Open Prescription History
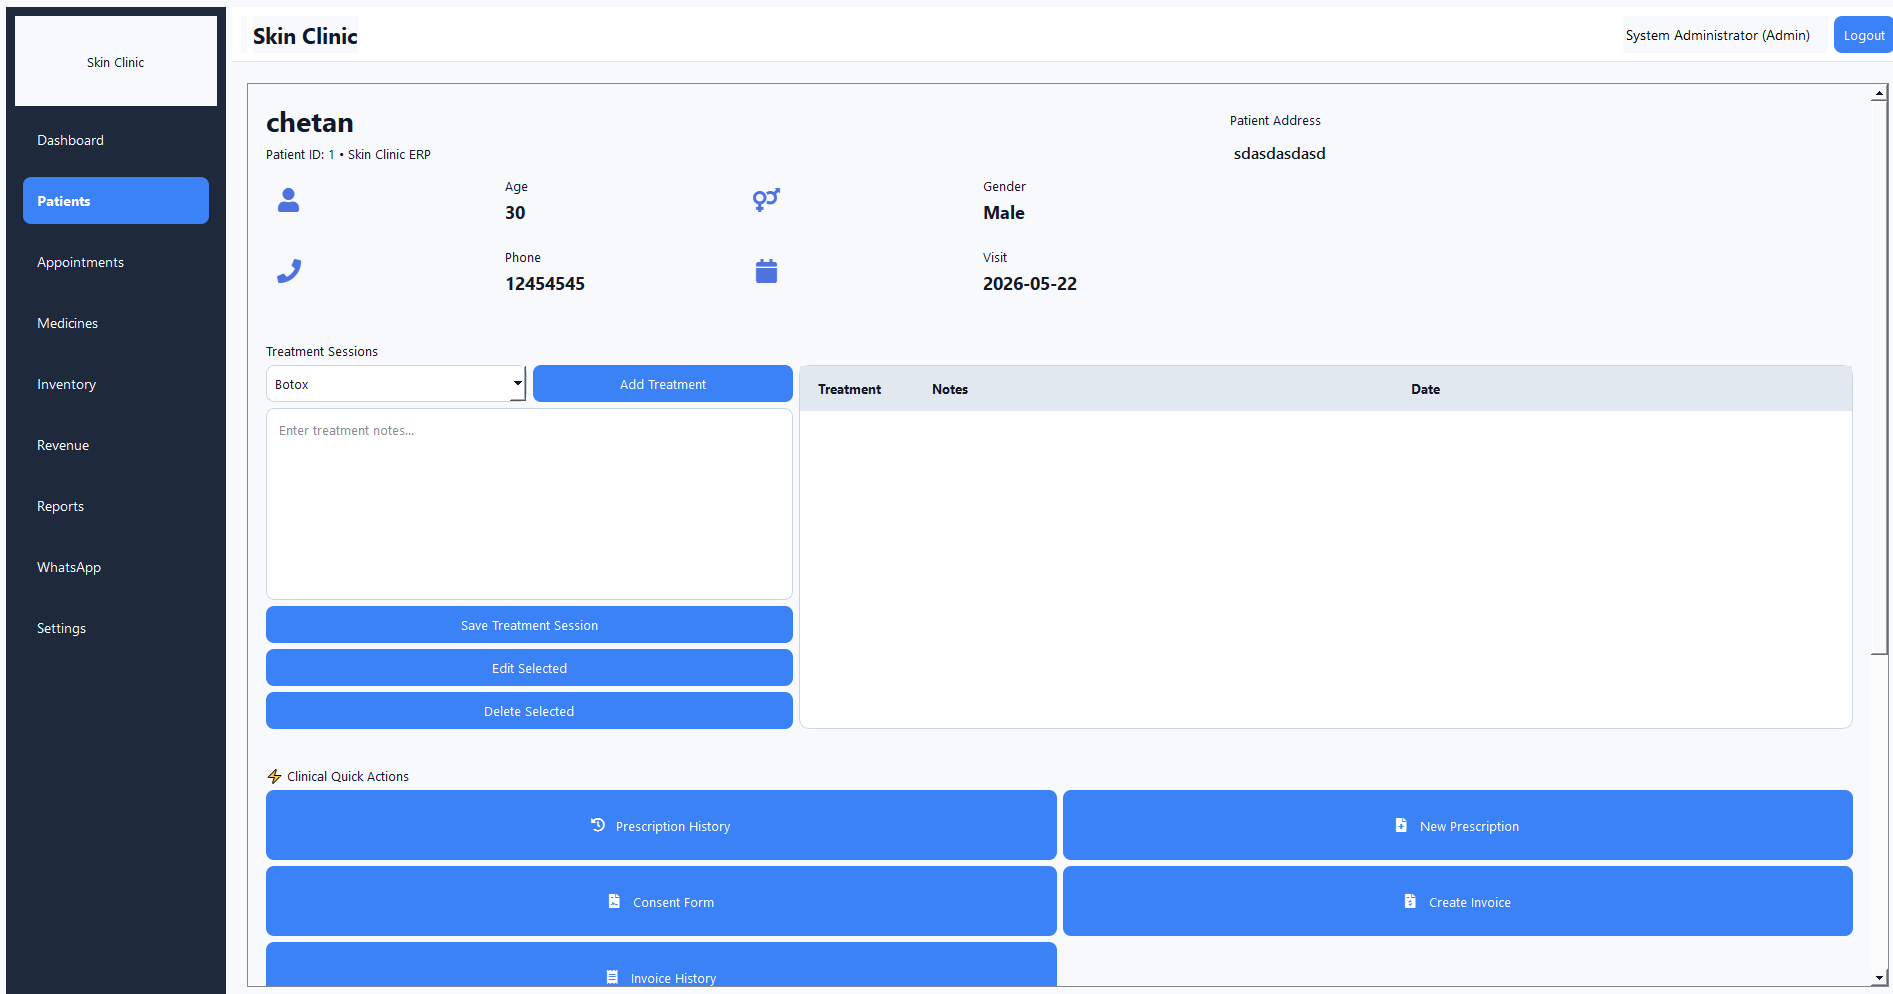This screenshot has width=1893, height=994. tap(661, 825)
